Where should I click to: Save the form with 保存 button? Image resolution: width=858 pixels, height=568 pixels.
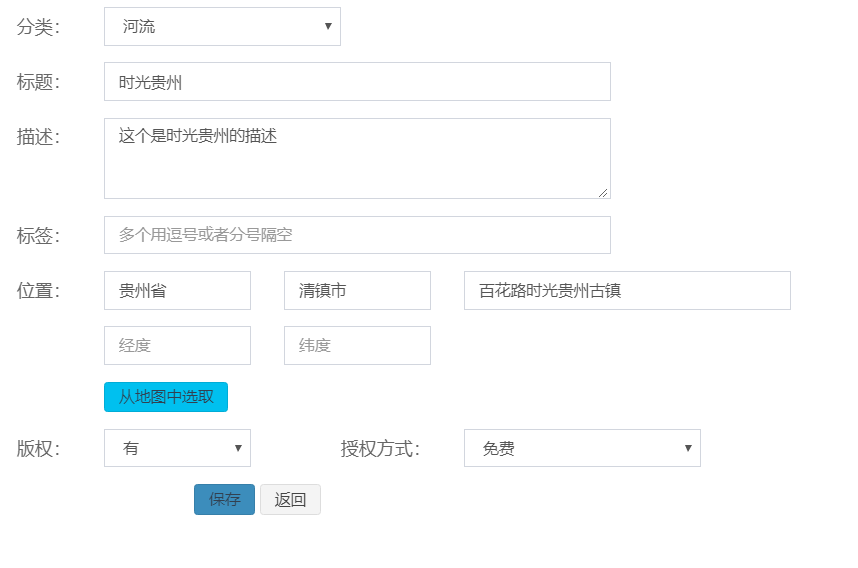(224, 500)
